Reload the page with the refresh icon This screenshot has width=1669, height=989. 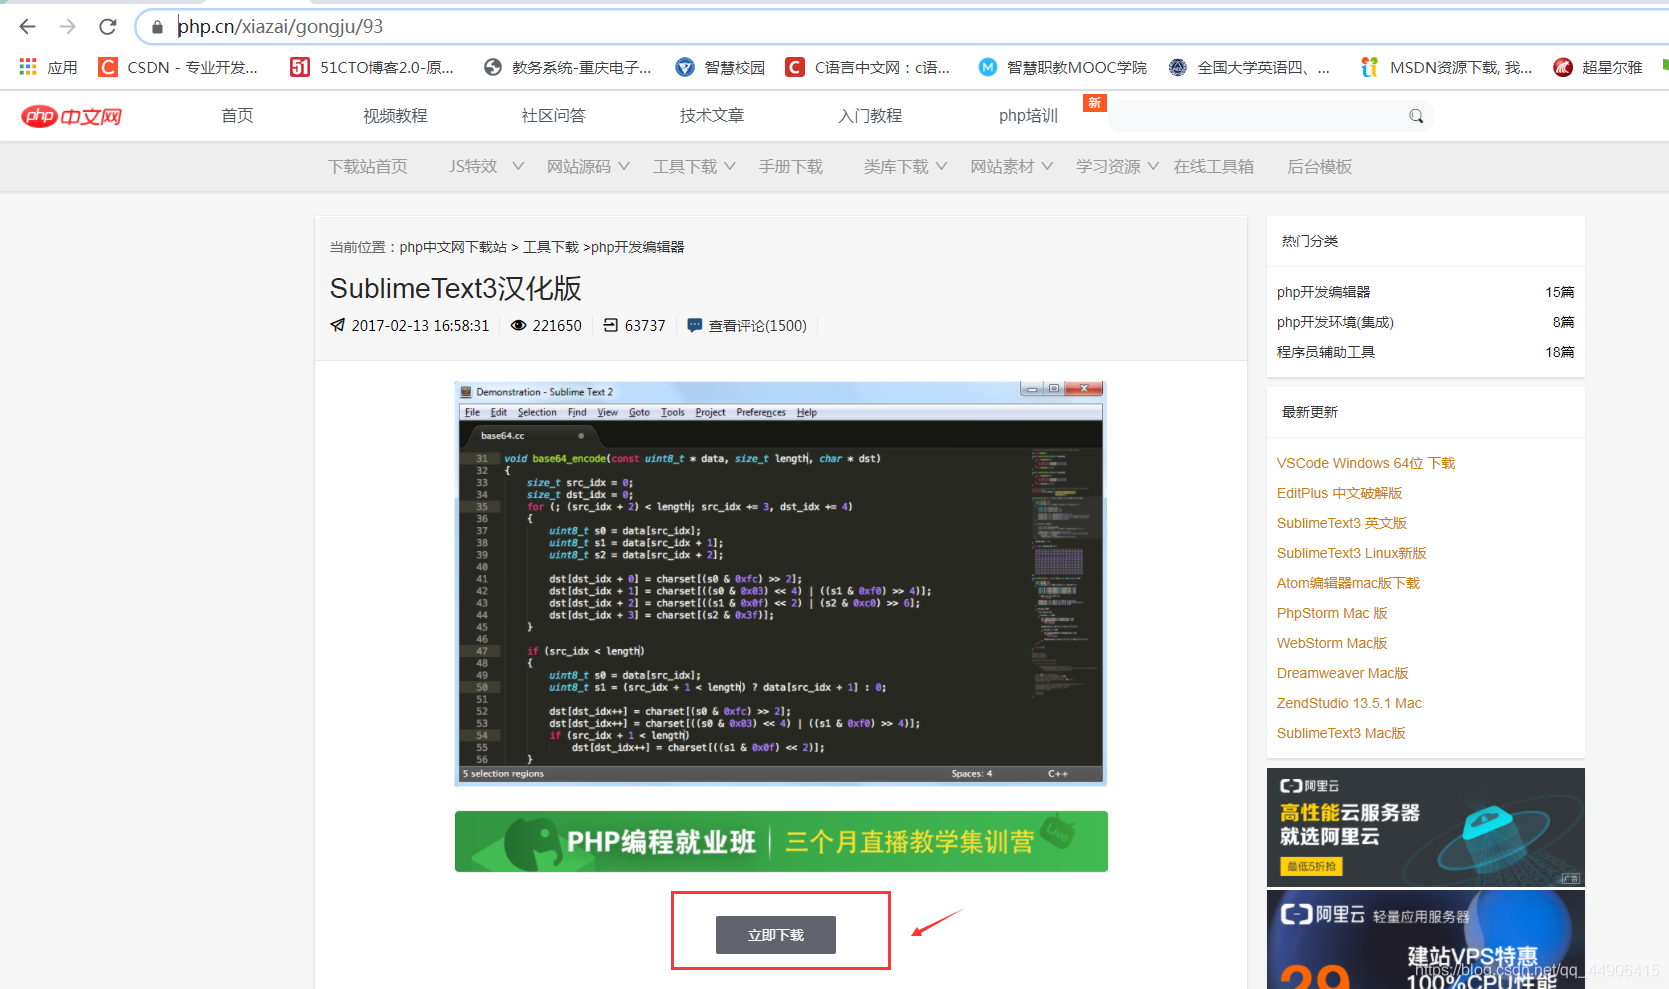(x=108, y=27)
